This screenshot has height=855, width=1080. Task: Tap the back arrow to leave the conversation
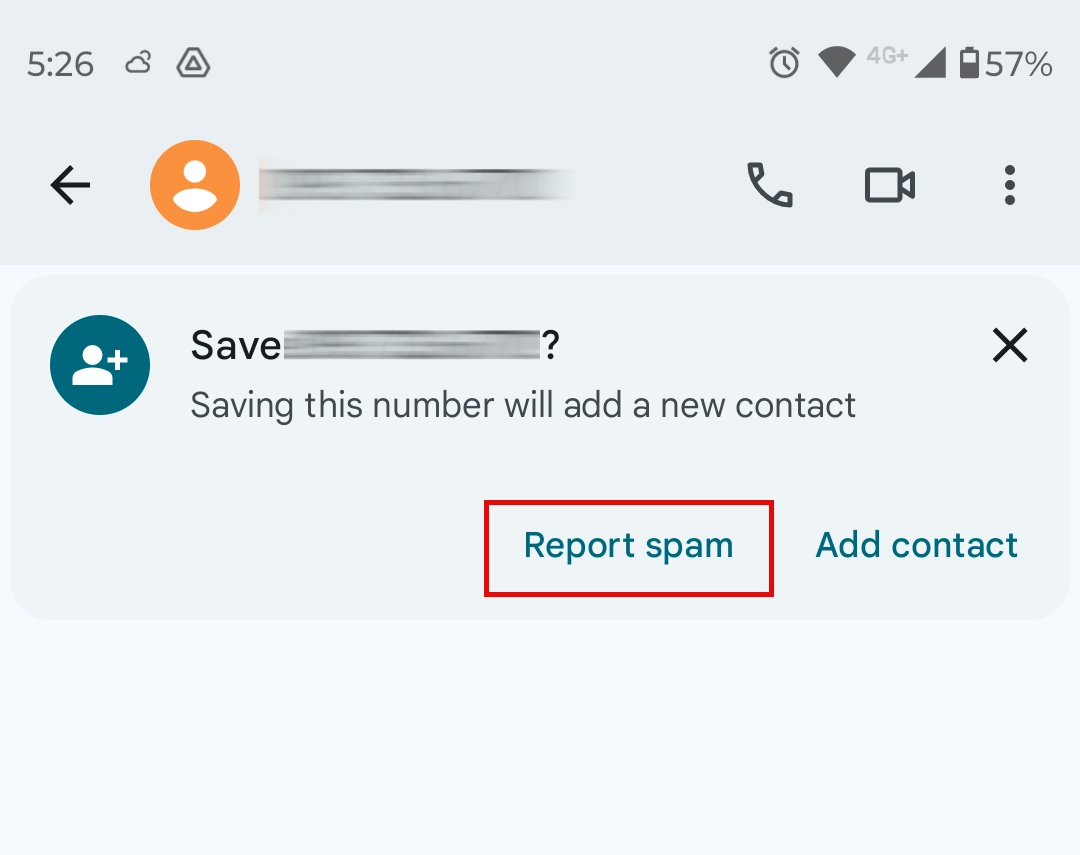(x=69, y=185)
